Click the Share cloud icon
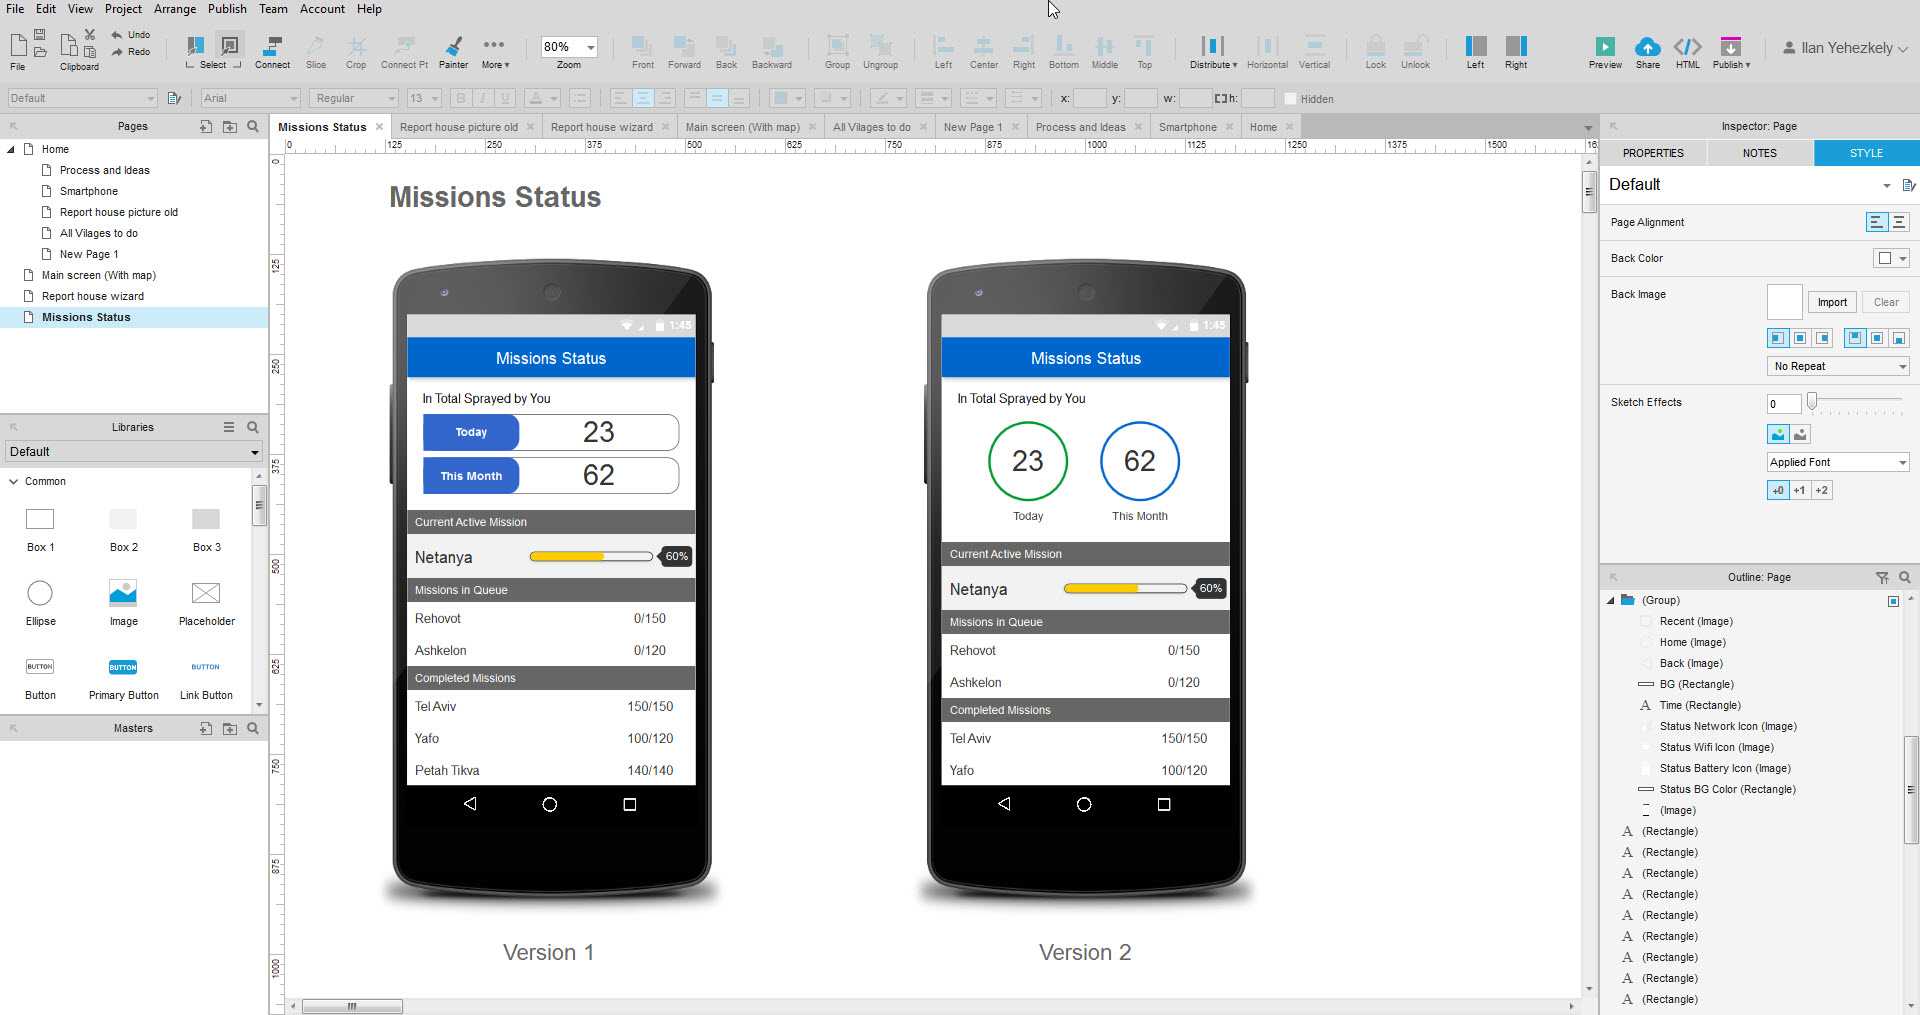Viewport: 1920px width, 1015px height. tap(1648, 46)
